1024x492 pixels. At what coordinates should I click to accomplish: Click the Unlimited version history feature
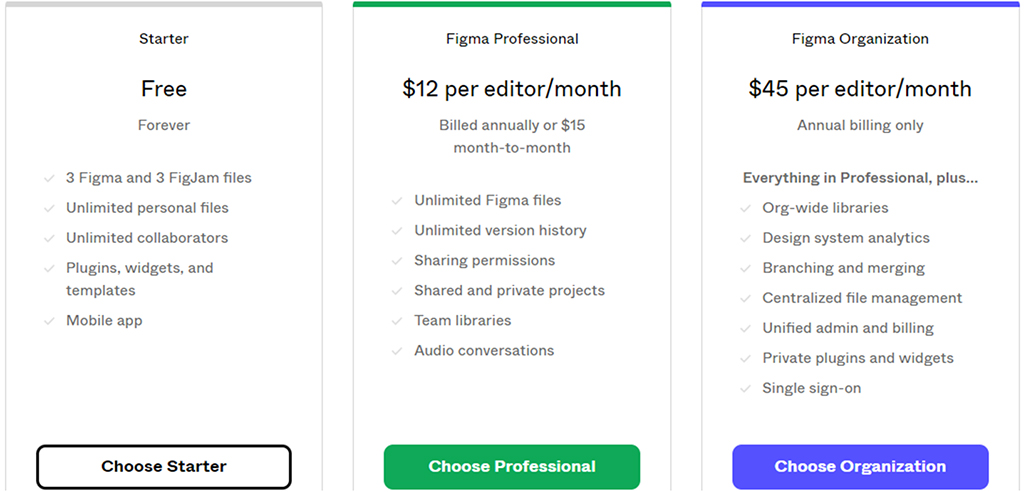pyautogui.click(x=500, y=230)
